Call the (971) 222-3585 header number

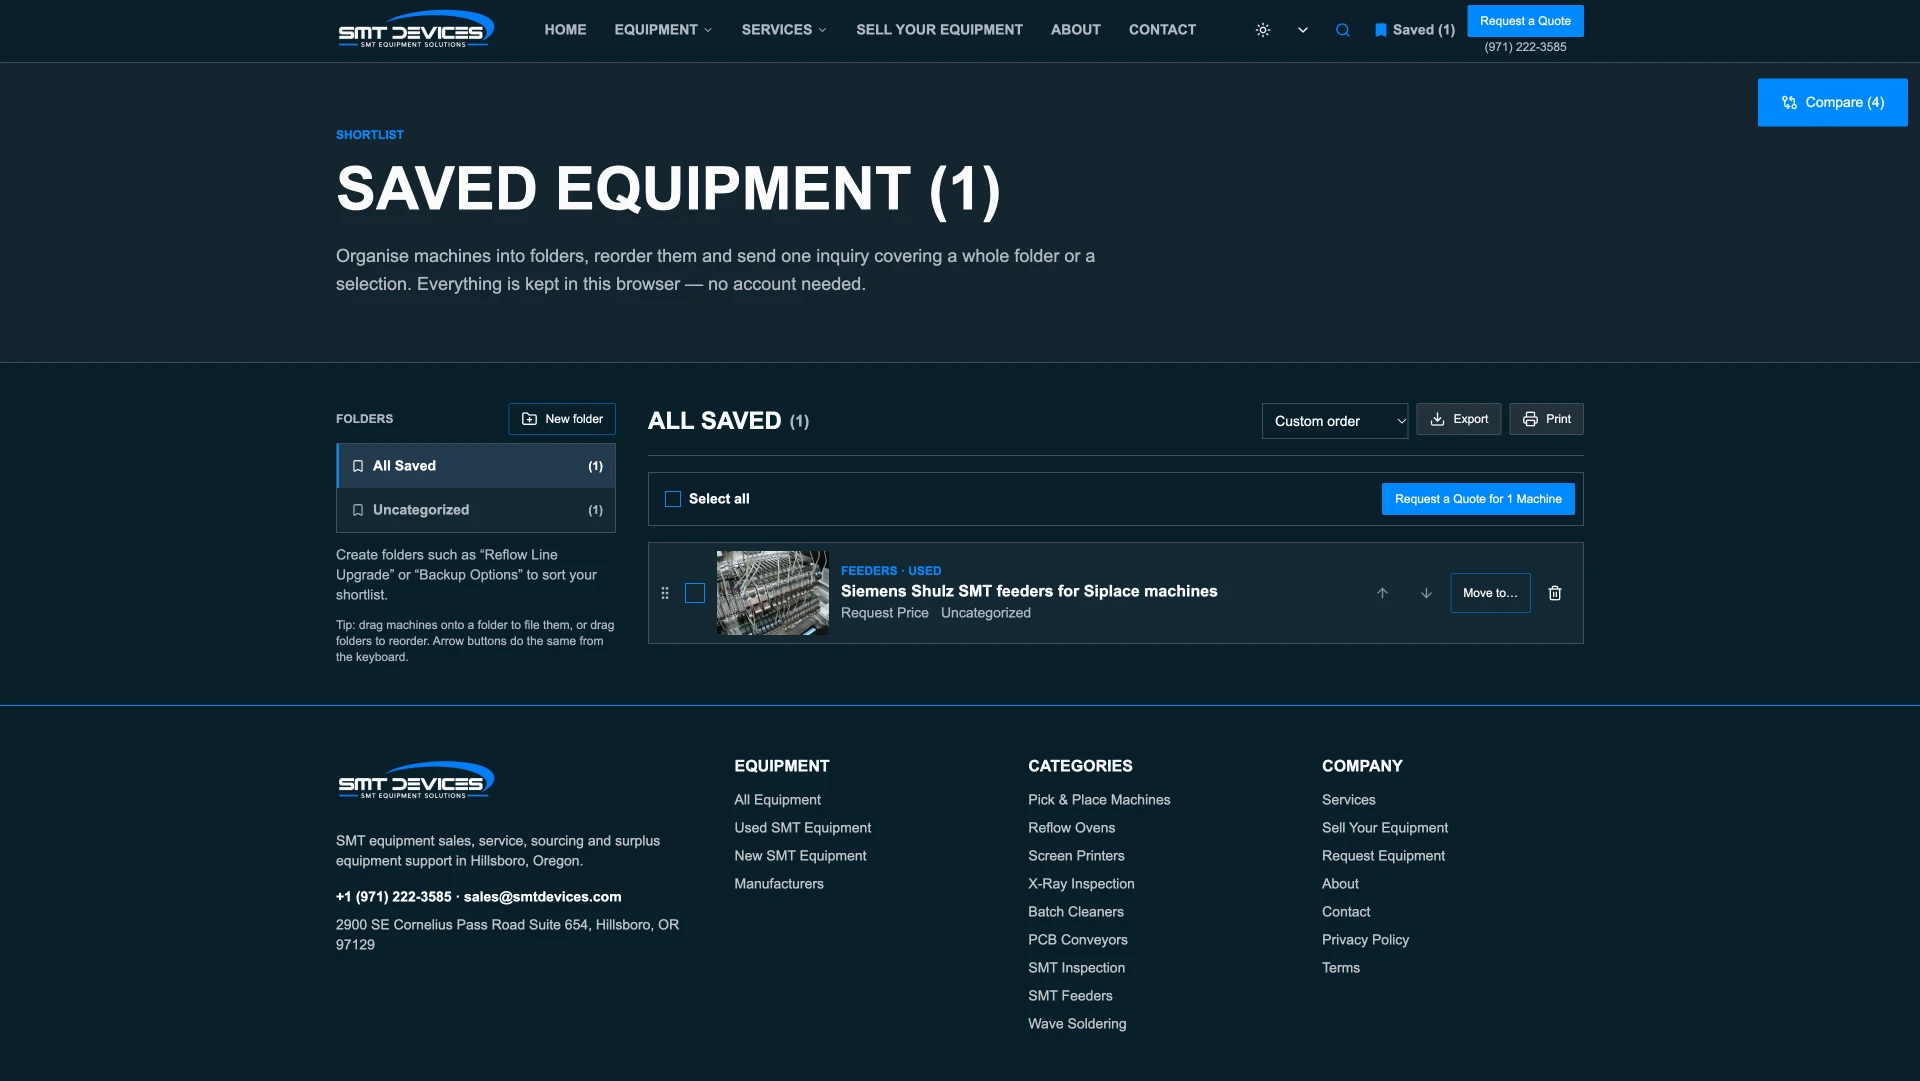1525,47
